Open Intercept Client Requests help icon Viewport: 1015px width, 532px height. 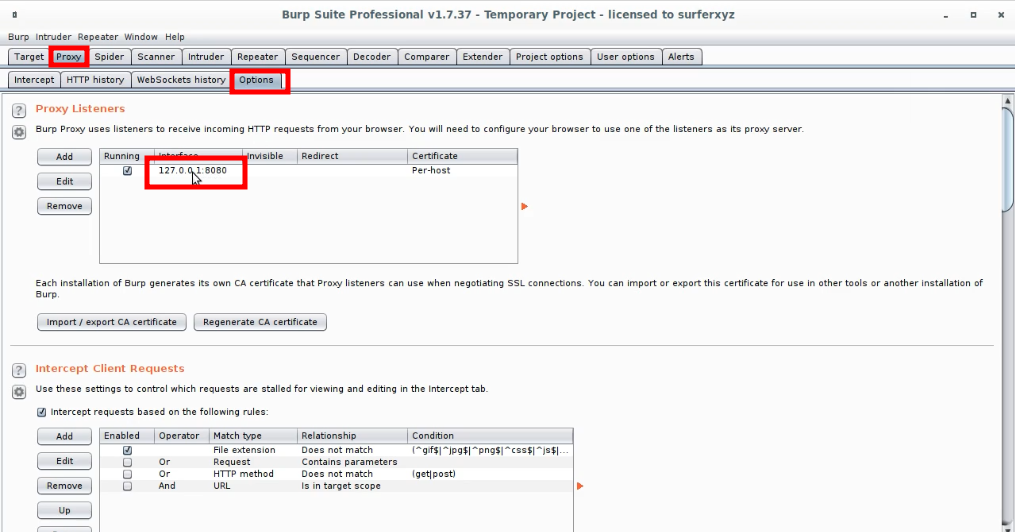tap(19, 370)
